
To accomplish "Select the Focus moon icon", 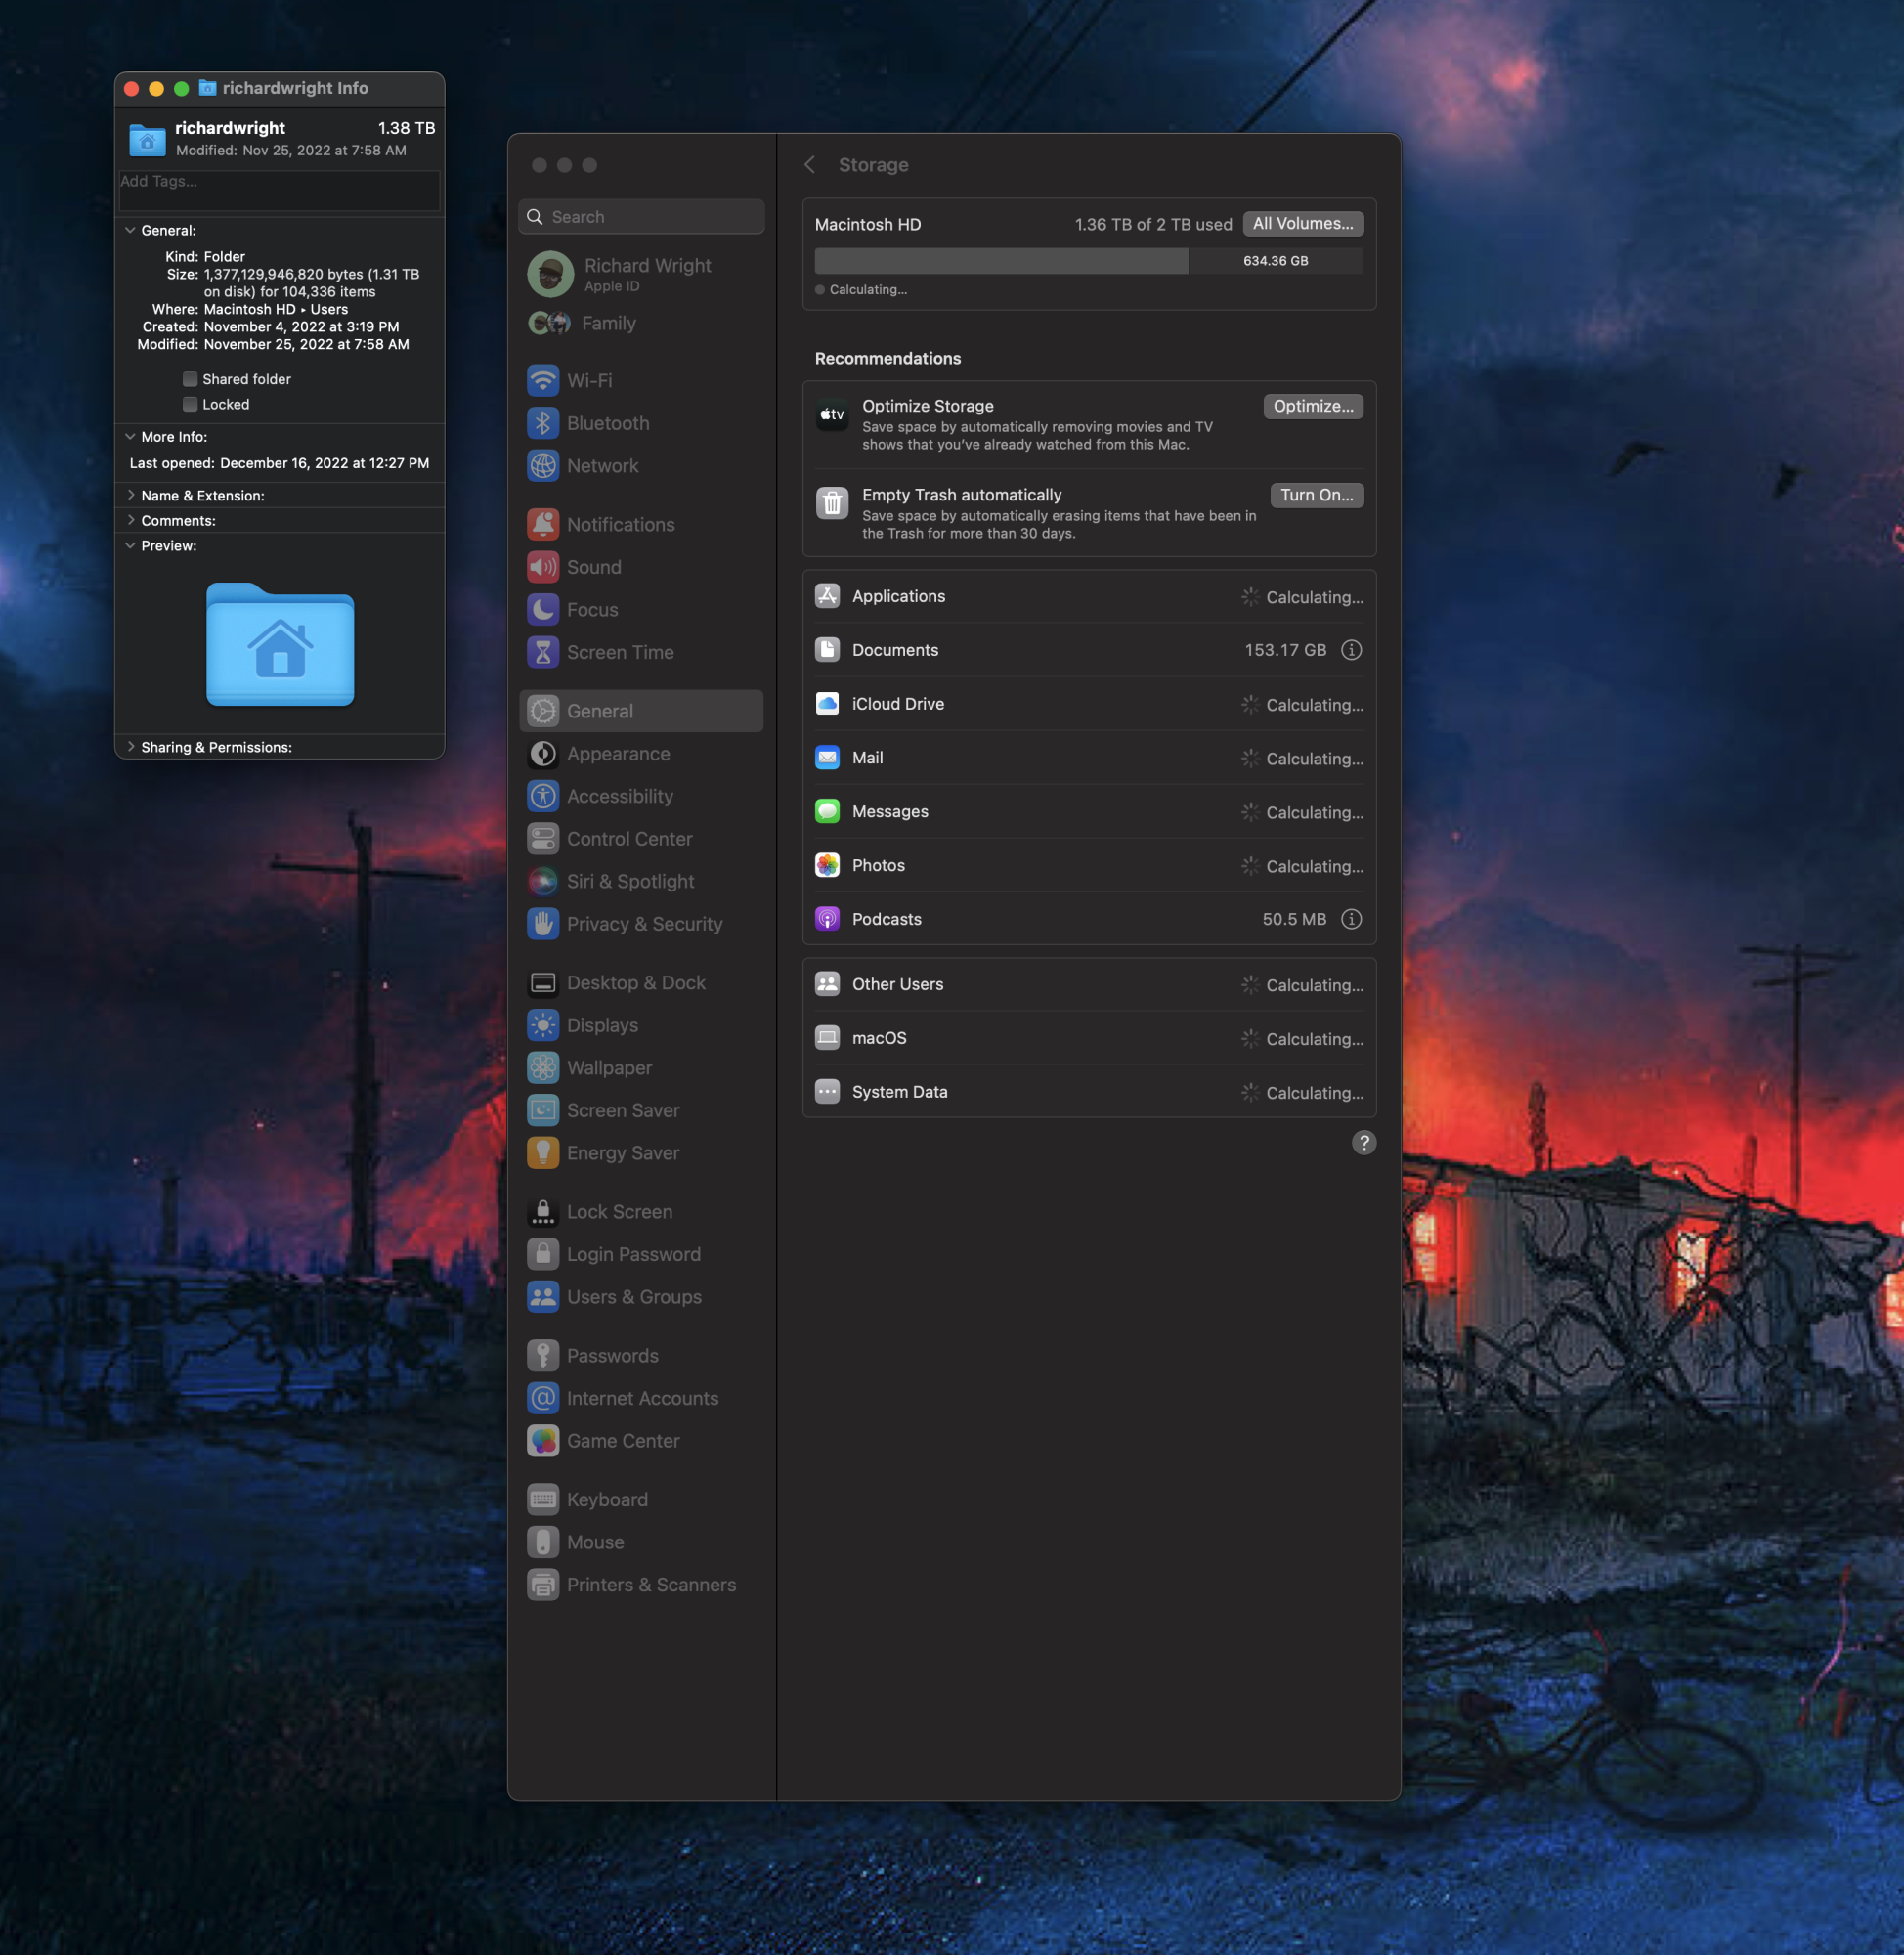I will (543, 609).
